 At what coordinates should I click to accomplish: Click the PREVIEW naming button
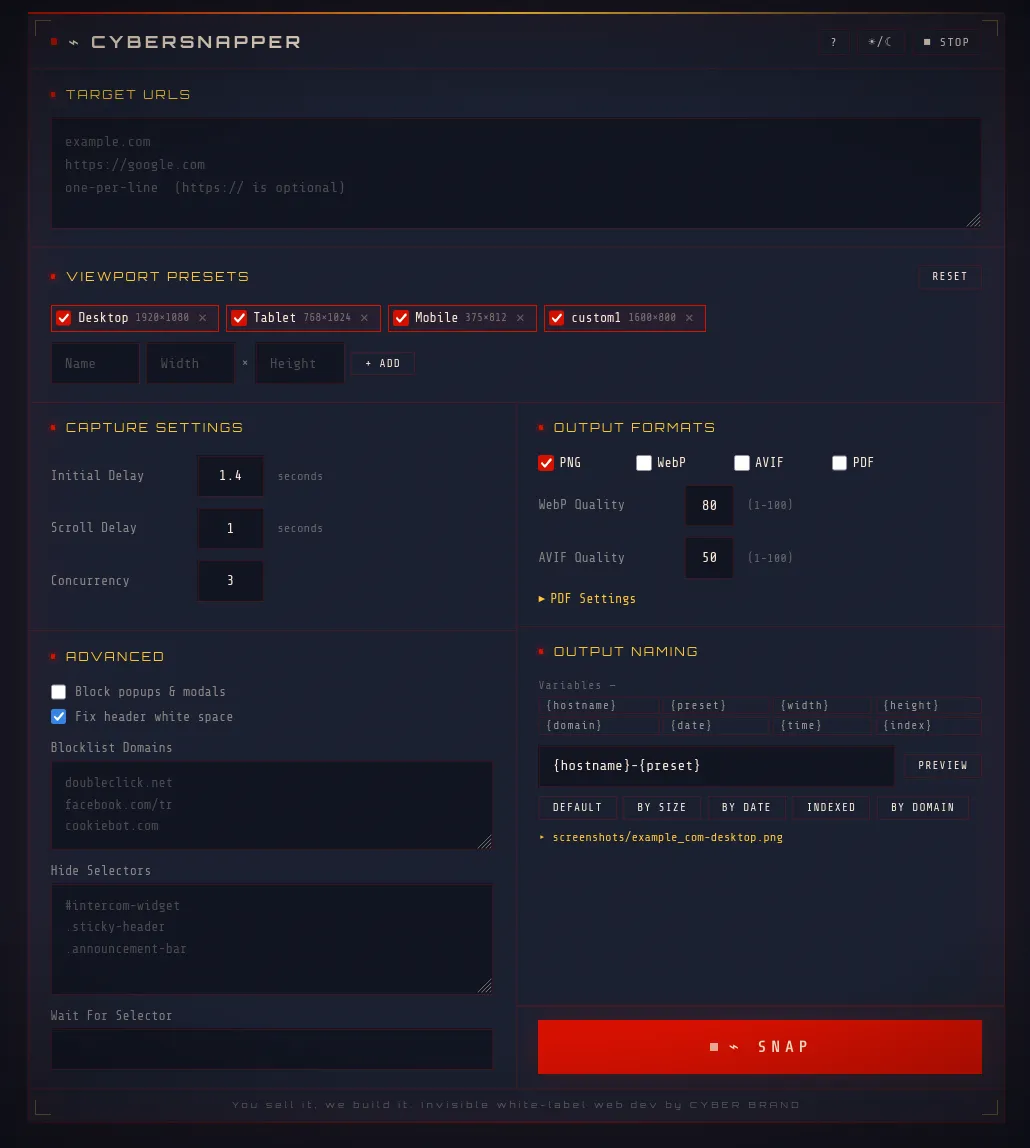pyautogui.click(x=943, y=765)
